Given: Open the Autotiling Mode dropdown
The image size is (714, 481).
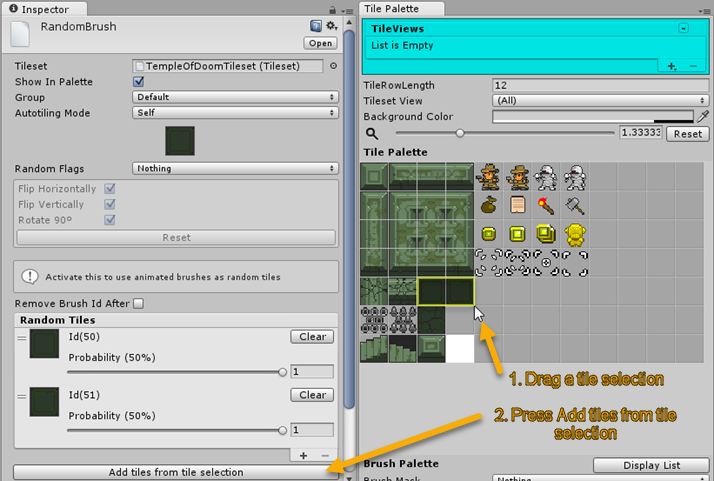Looking at the screenshot, I should tap(235, 113).
